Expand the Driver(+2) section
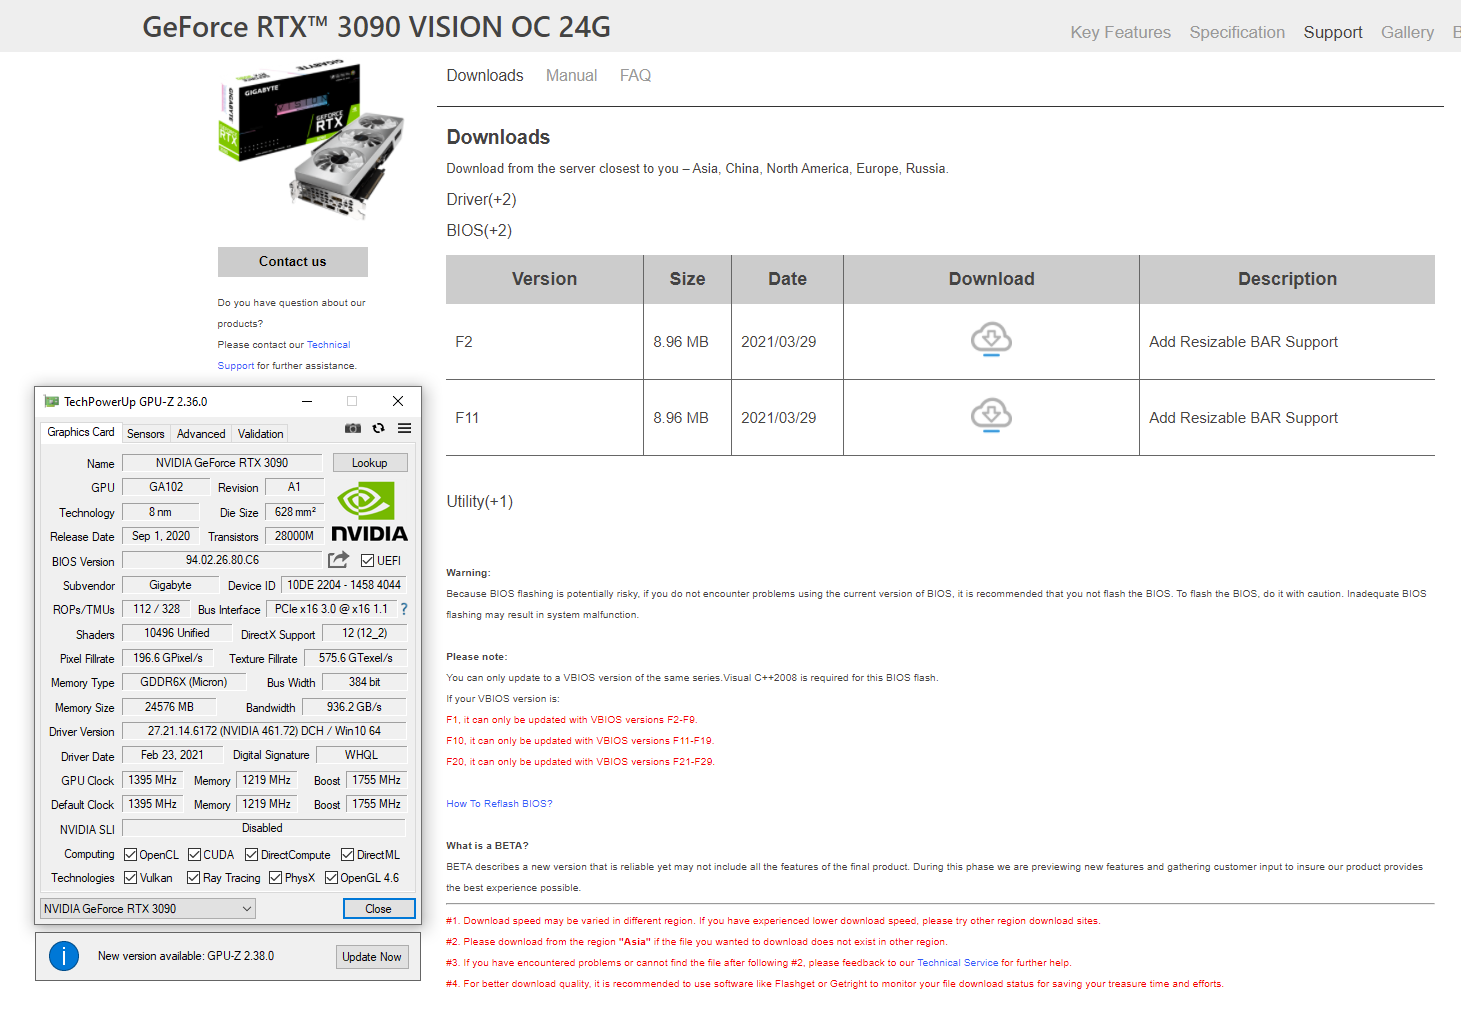The image size is (1461, 1015). pos(481,199)
